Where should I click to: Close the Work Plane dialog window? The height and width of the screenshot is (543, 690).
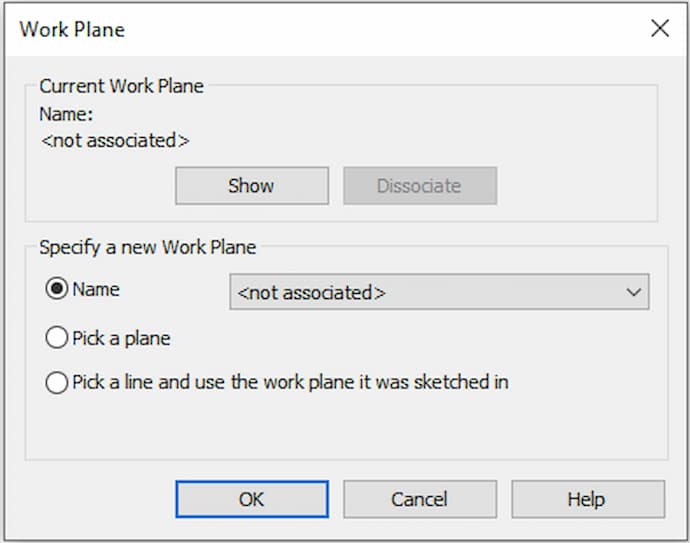[660, 28]
